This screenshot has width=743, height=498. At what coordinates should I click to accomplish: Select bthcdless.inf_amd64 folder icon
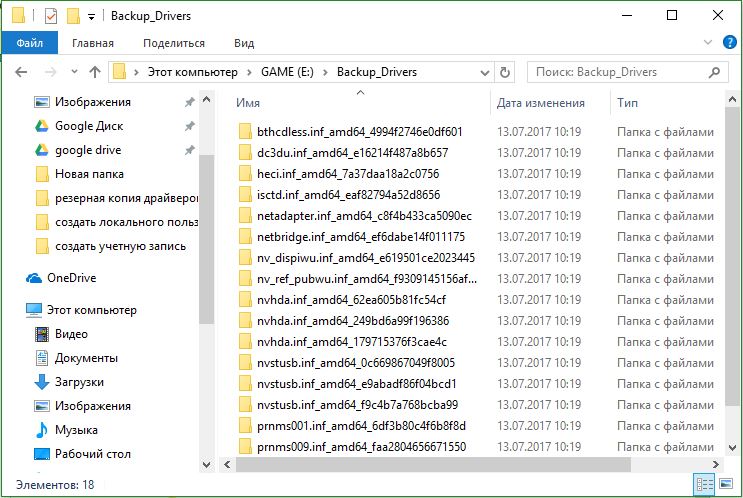point(245,132)
